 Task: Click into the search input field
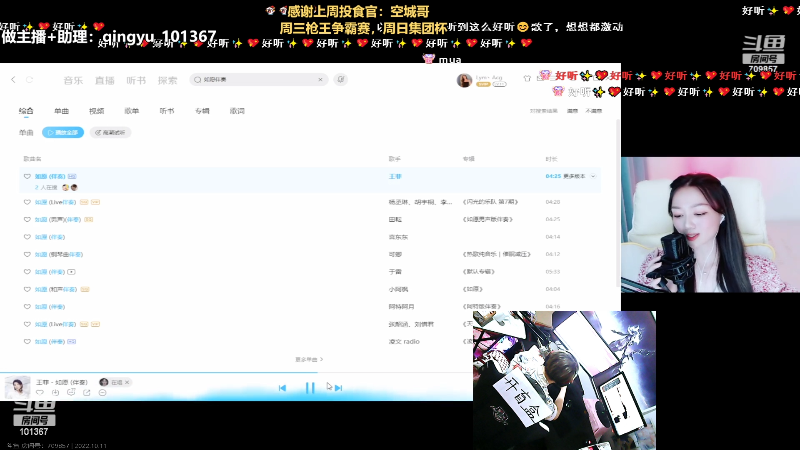258,80
